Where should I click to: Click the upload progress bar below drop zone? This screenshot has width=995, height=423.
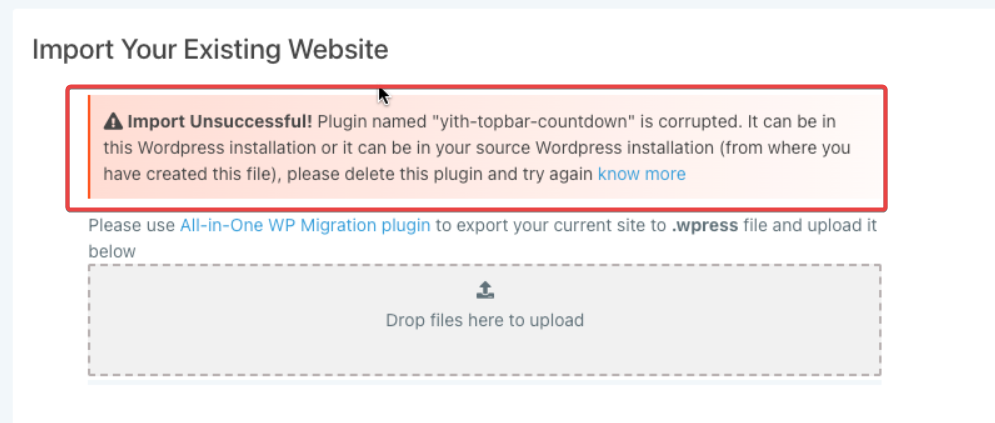(x=485, y=381)
